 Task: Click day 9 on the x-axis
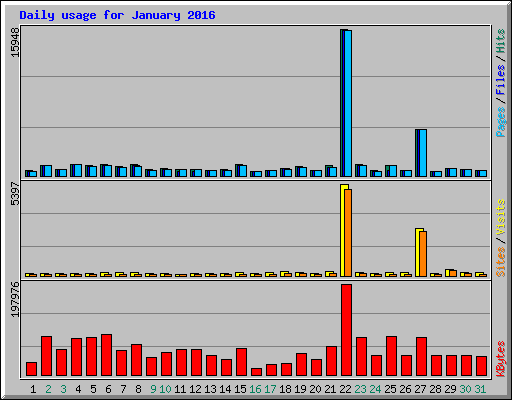tap(153, 389)
